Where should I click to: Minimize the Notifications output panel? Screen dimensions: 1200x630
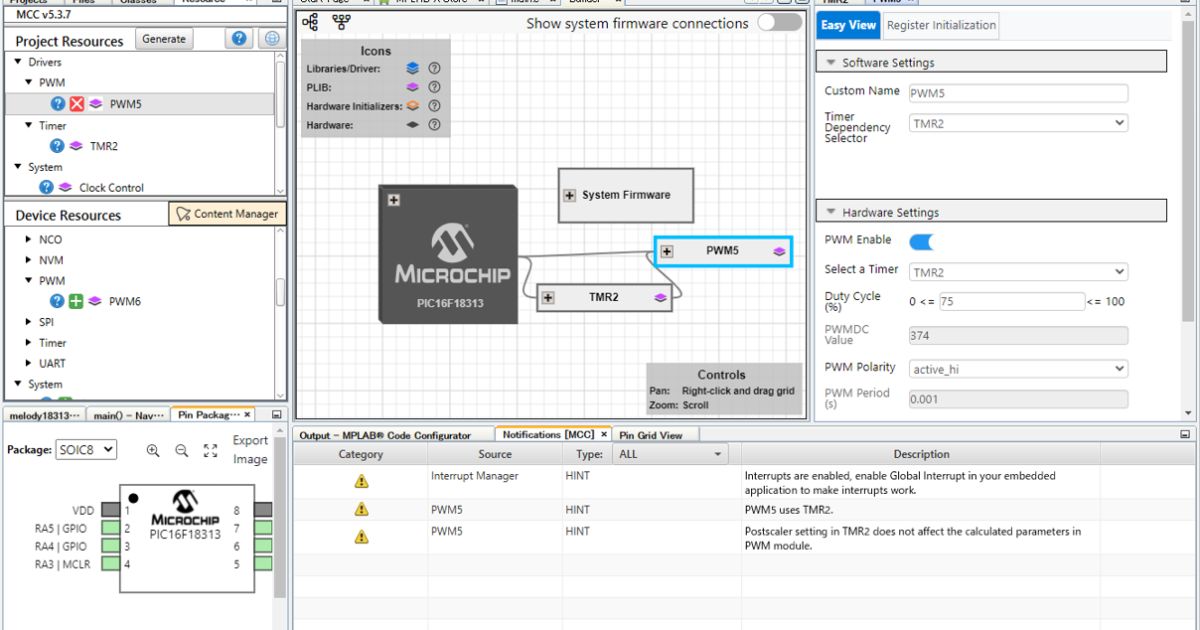pos(1185,434)
